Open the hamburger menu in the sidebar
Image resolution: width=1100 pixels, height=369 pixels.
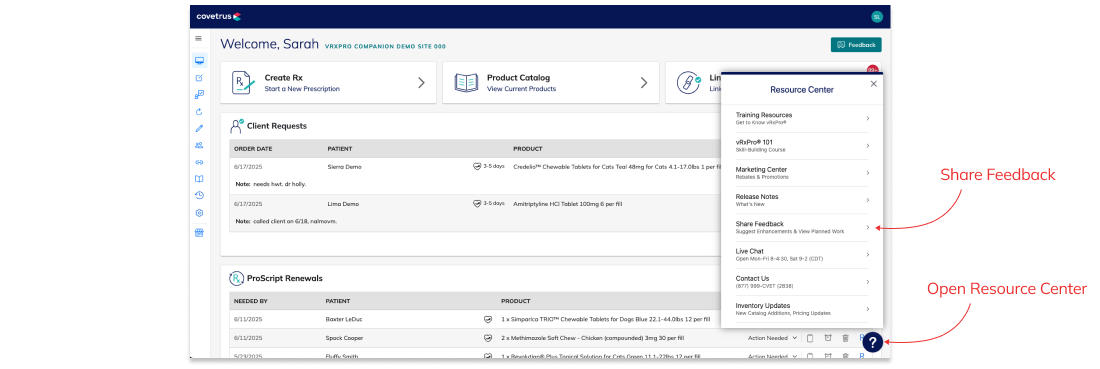pos(199,39)
